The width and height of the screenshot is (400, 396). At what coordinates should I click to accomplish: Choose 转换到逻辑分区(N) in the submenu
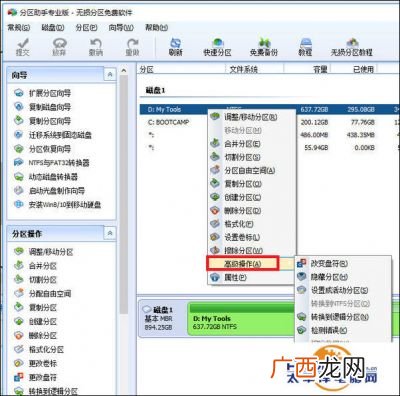(x=343, y=317)
